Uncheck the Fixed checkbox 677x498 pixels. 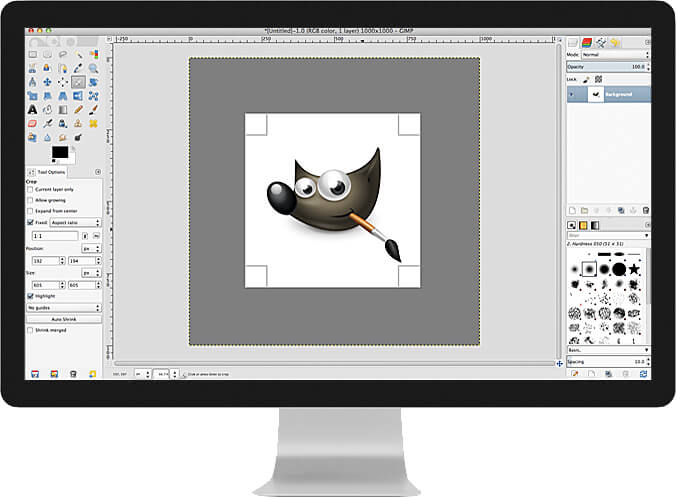[30, 222]
